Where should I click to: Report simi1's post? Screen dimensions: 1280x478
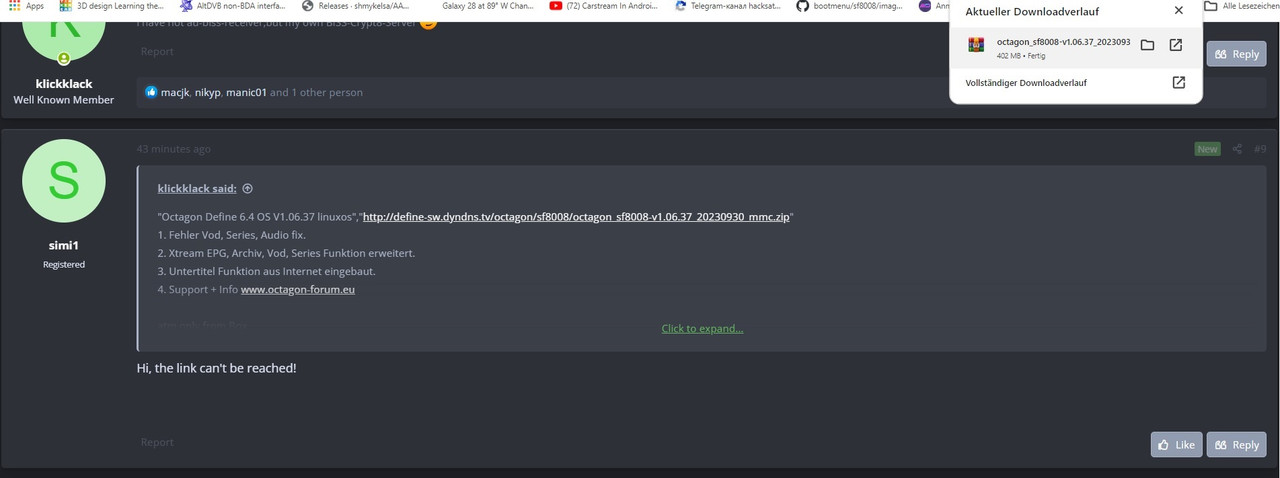[x=157, y=442]
